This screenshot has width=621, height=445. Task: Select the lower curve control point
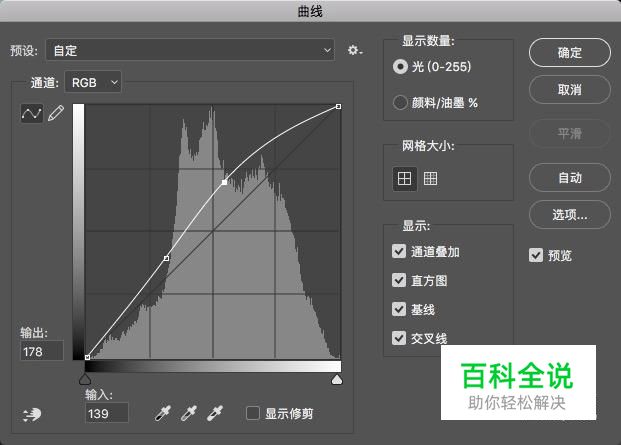[167, 258]
